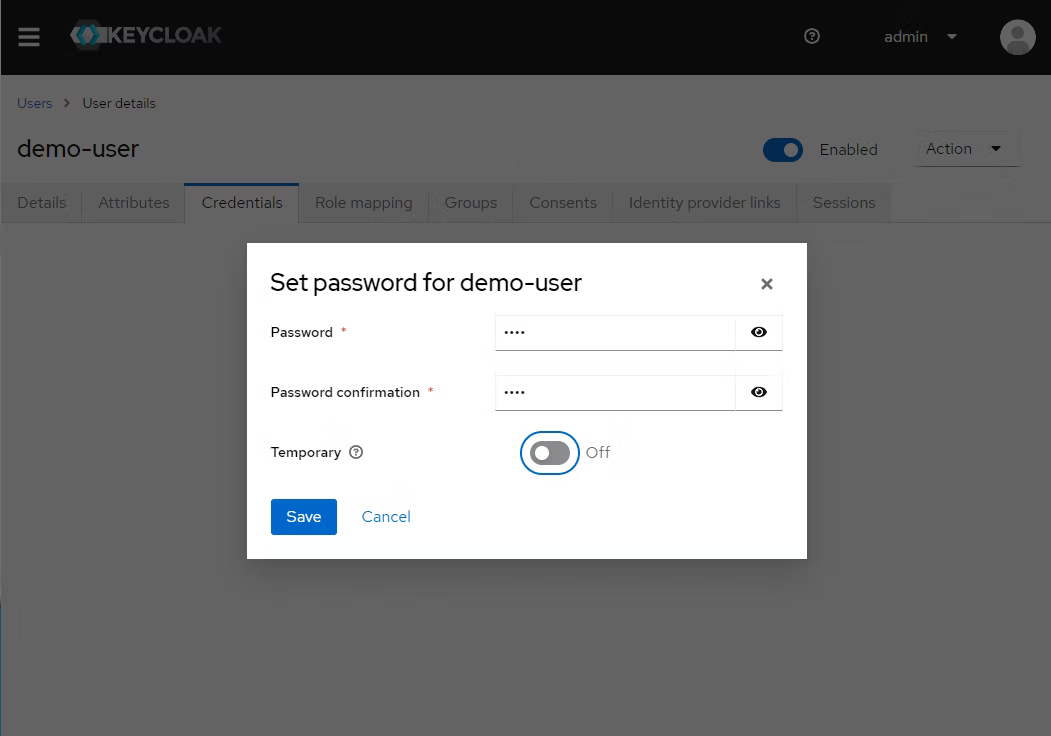Open the hamburger navigation menu
The image size is (1051, 736).
point(29,37)
